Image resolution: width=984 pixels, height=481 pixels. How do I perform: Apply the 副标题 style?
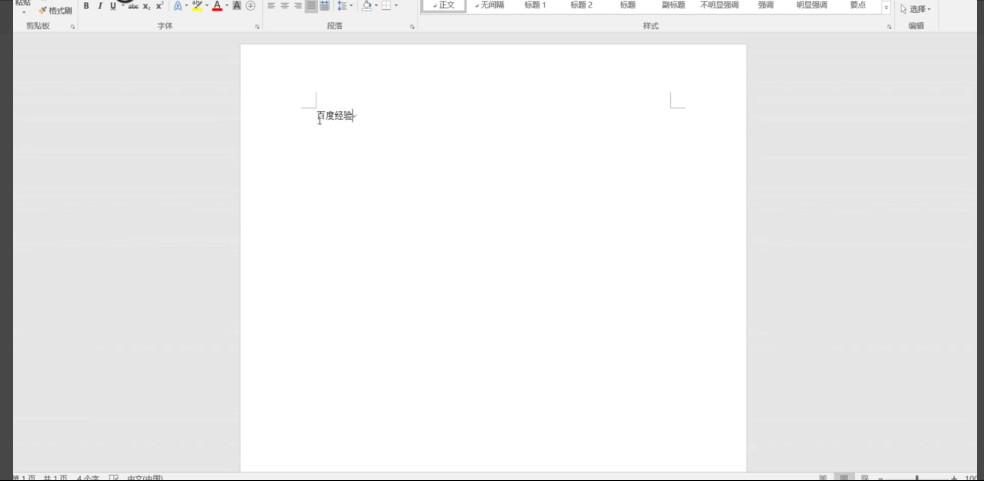click(x=673, y=5)
